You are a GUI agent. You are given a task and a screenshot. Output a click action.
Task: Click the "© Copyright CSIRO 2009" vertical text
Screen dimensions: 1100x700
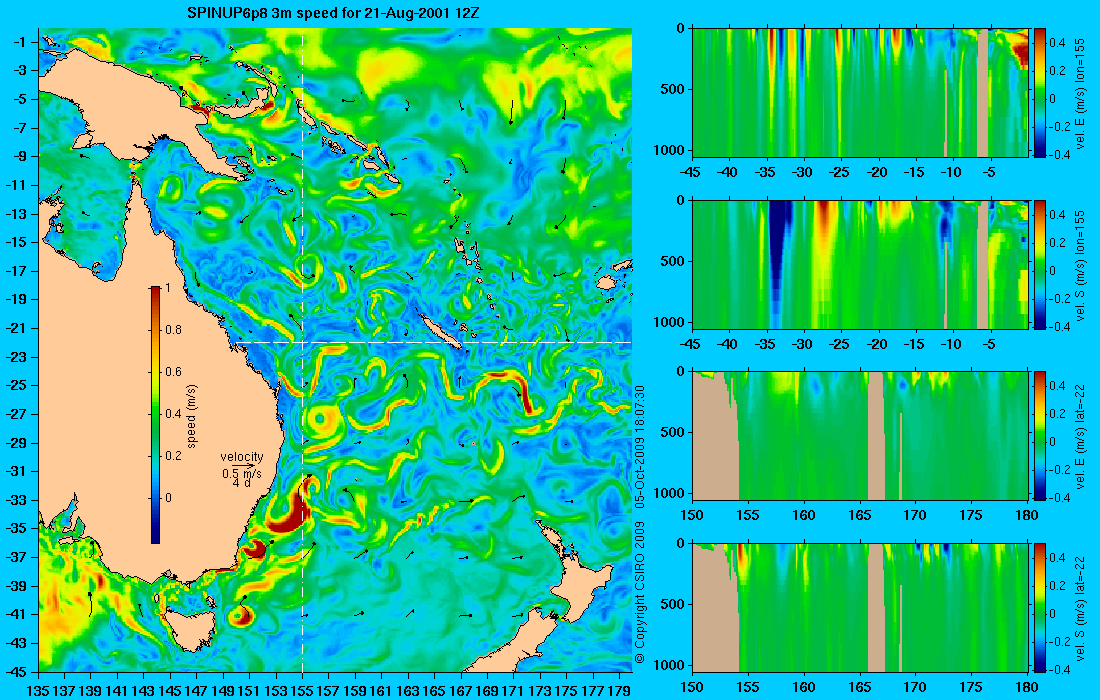pyautogui.click(x=639, y=593)
